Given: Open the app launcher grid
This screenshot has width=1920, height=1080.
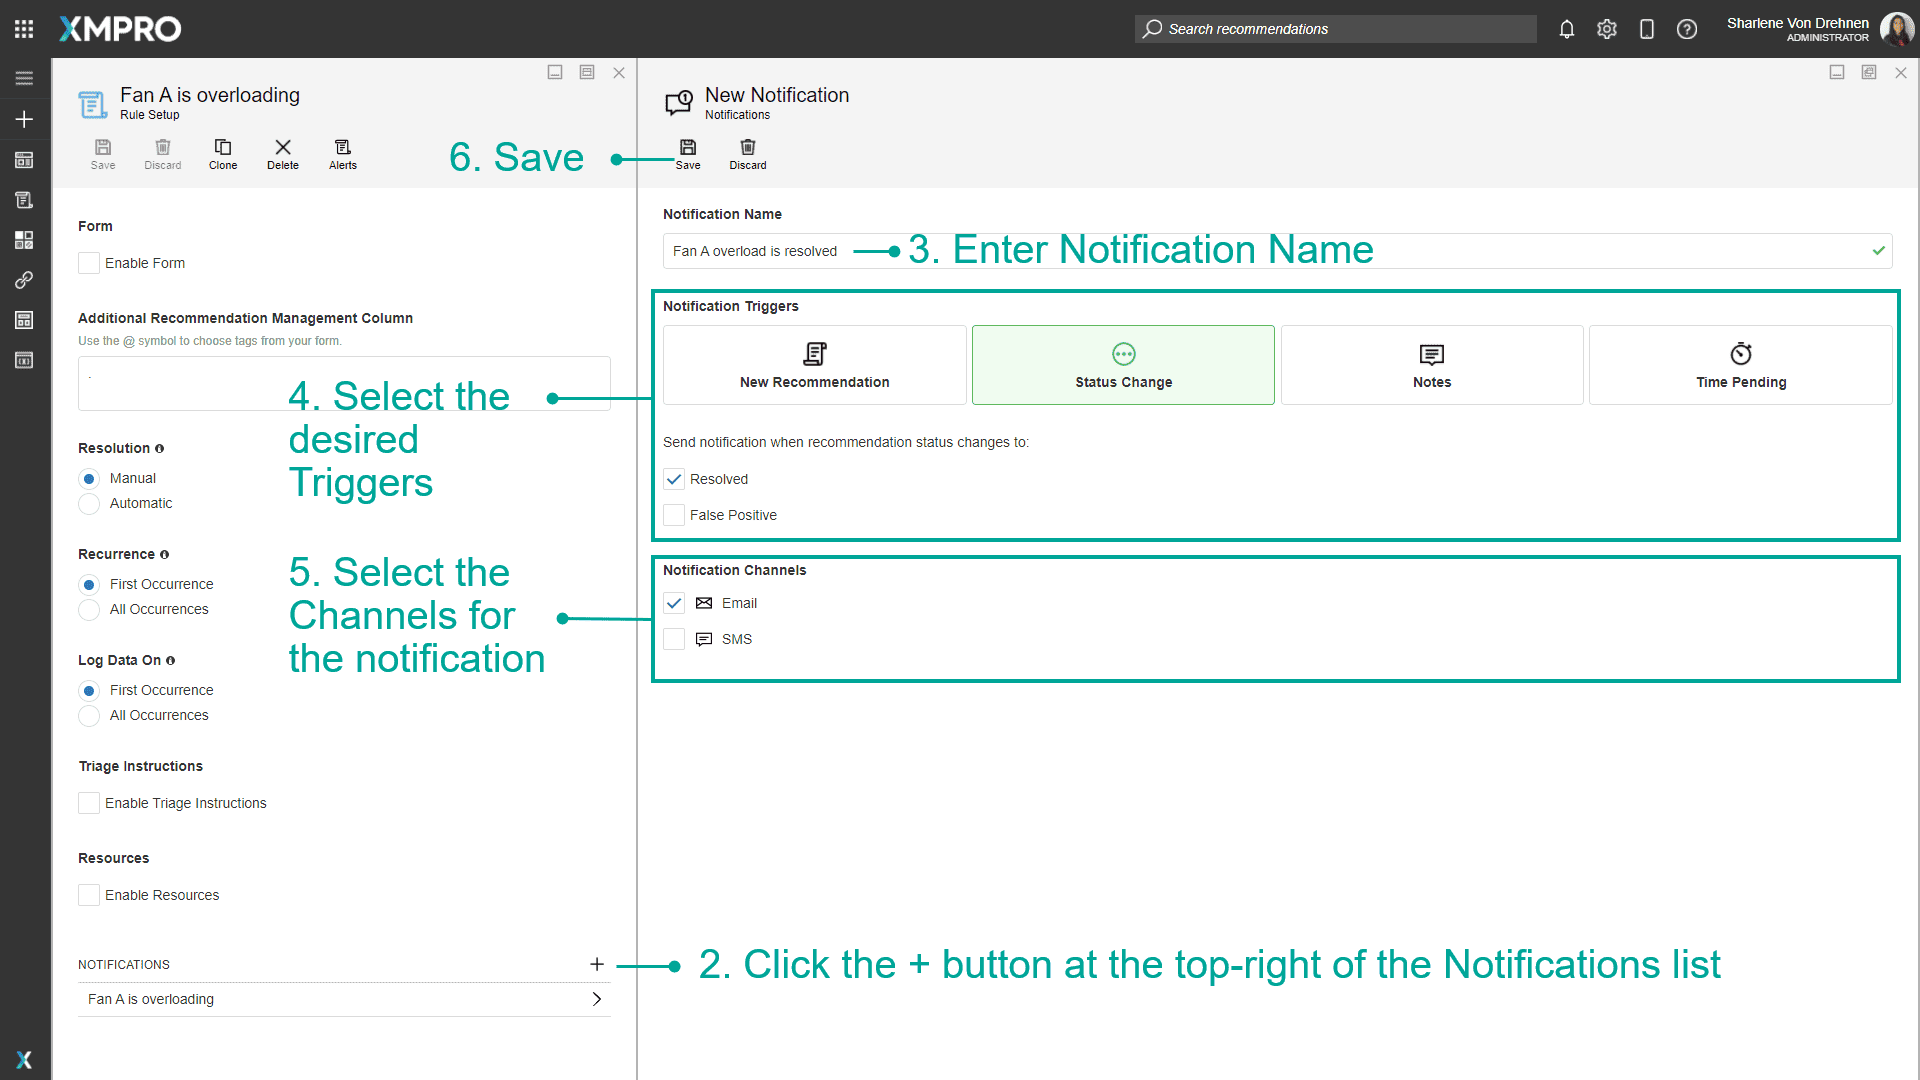Looking at the screenshot, I should (24, 29).
